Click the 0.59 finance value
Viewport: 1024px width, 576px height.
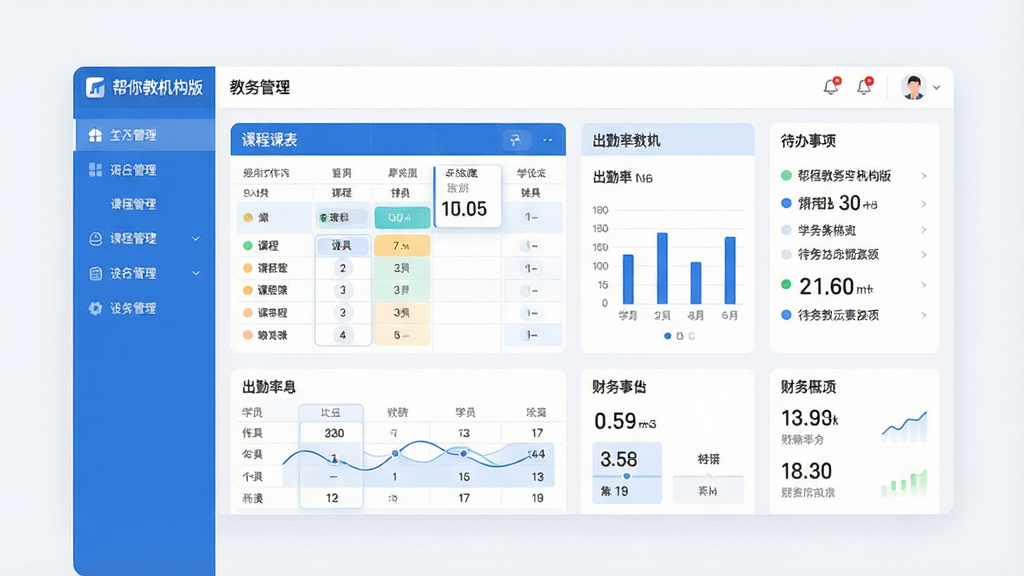pos(625,421)
